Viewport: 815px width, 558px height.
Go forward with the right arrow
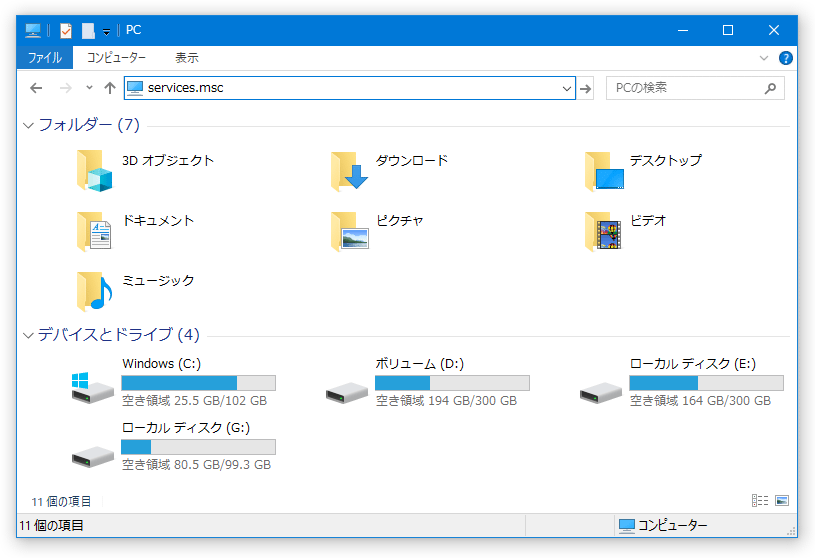point(65,88)
